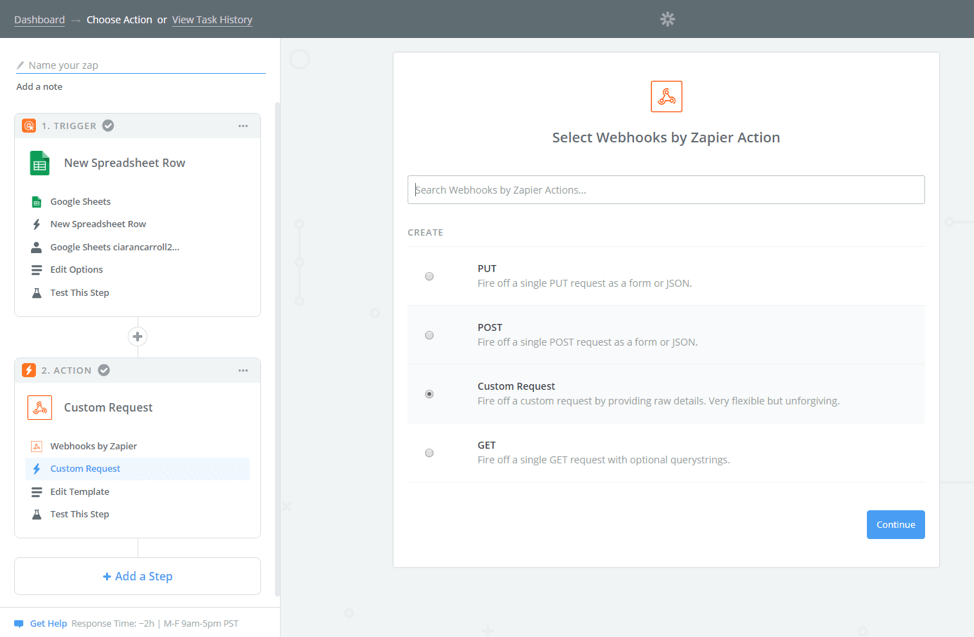This screenshot has width=974, height=637.
Task: Open the Get Help link
Action: pos(48,623)
